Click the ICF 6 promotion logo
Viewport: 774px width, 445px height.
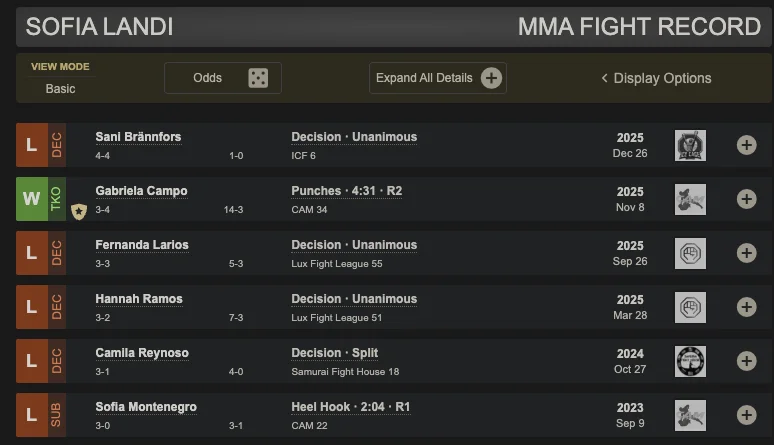pos(690,145)
